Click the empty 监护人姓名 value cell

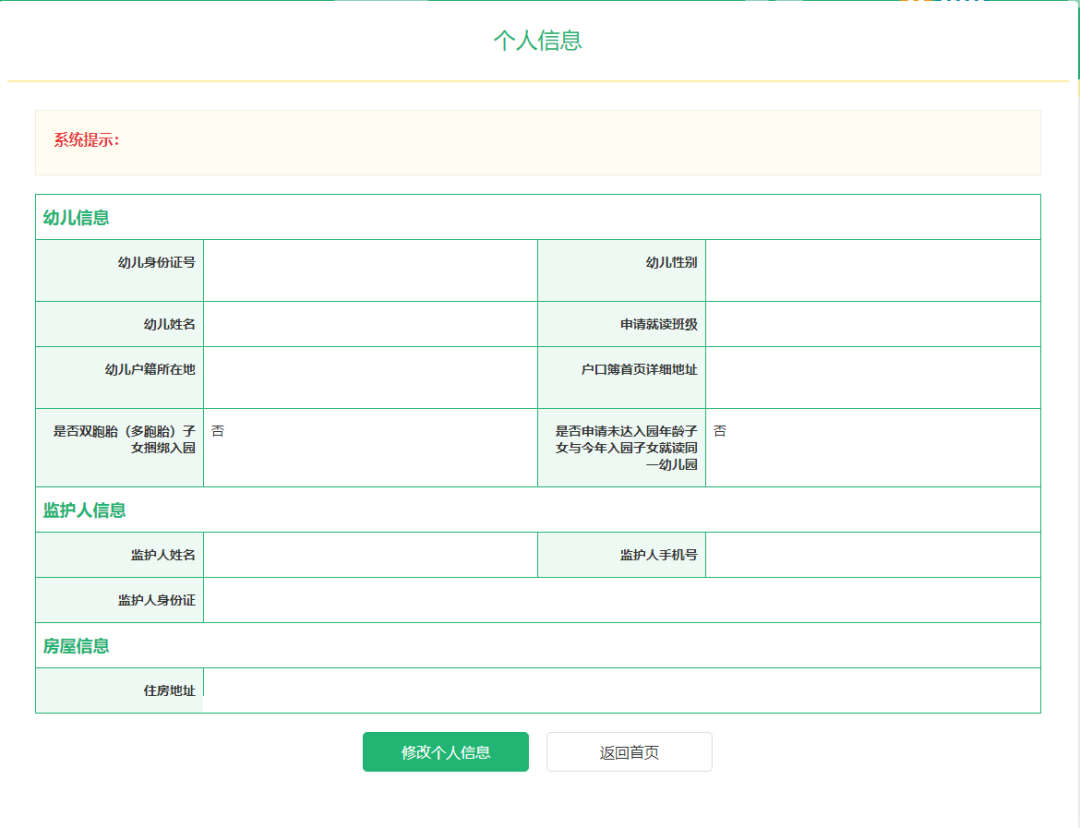click(x=370, y=555)
